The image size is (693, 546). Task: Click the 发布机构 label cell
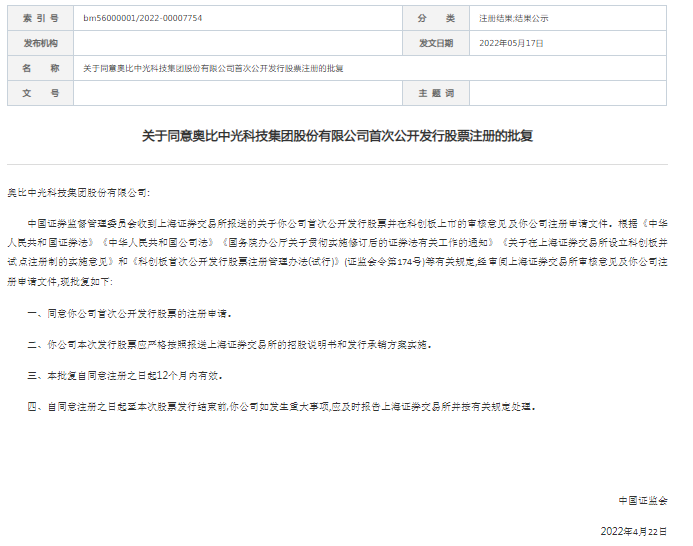click(x=41, y=43)
